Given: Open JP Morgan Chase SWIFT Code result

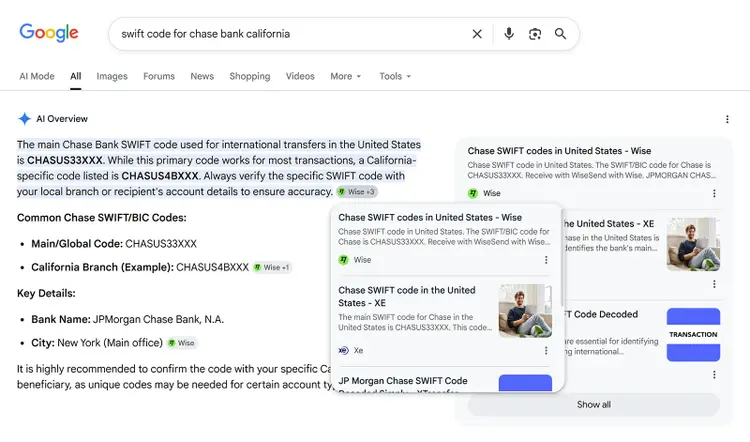Looking at the screenshot, I should point(403,381).
